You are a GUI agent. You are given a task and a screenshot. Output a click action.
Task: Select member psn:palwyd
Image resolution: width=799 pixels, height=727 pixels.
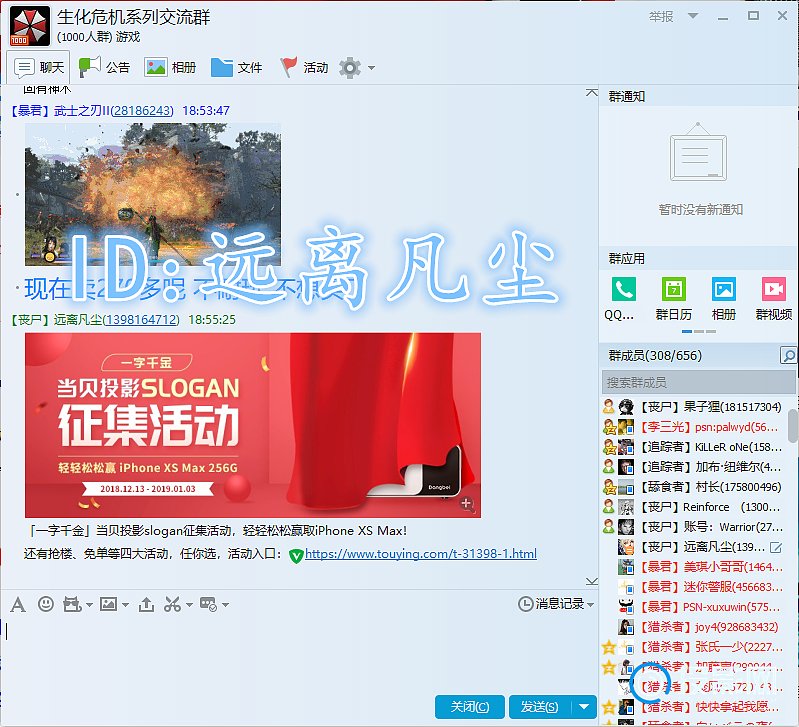pos(693,427)
